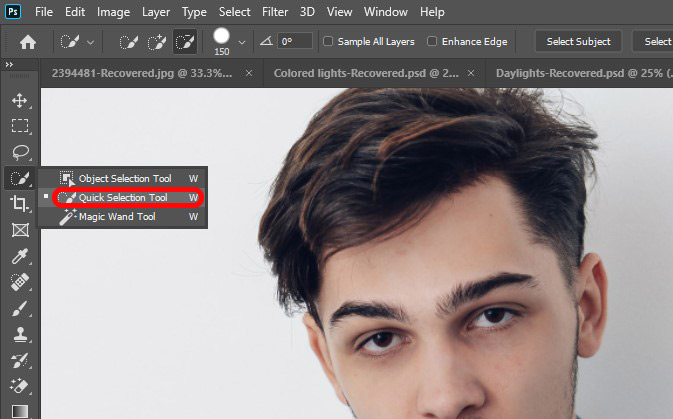Click the brush angle input field
The height and width of the screenshot is (419, 673).
coord(294,41)
